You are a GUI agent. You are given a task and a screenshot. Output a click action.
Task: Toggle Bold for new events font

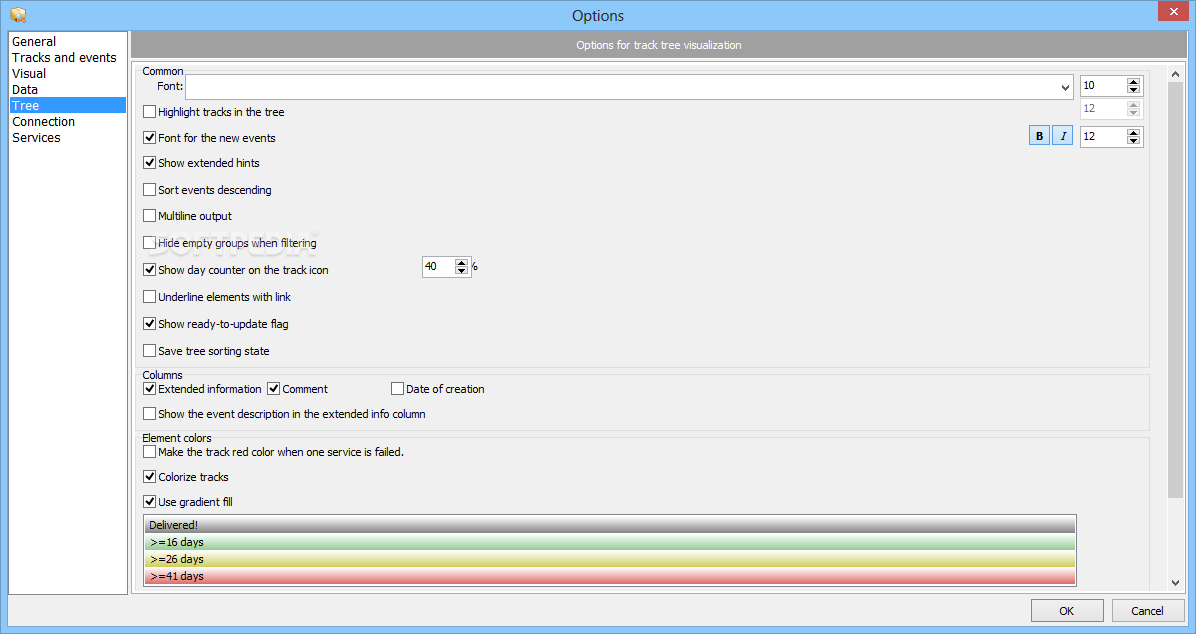coord(1039,136)
